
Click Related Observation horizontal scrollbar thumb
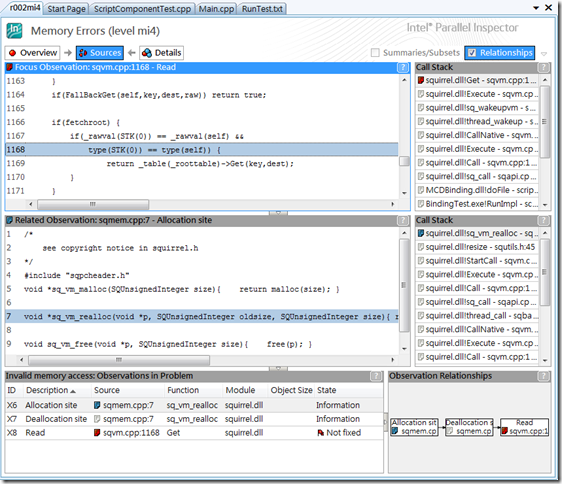point(119,360)
